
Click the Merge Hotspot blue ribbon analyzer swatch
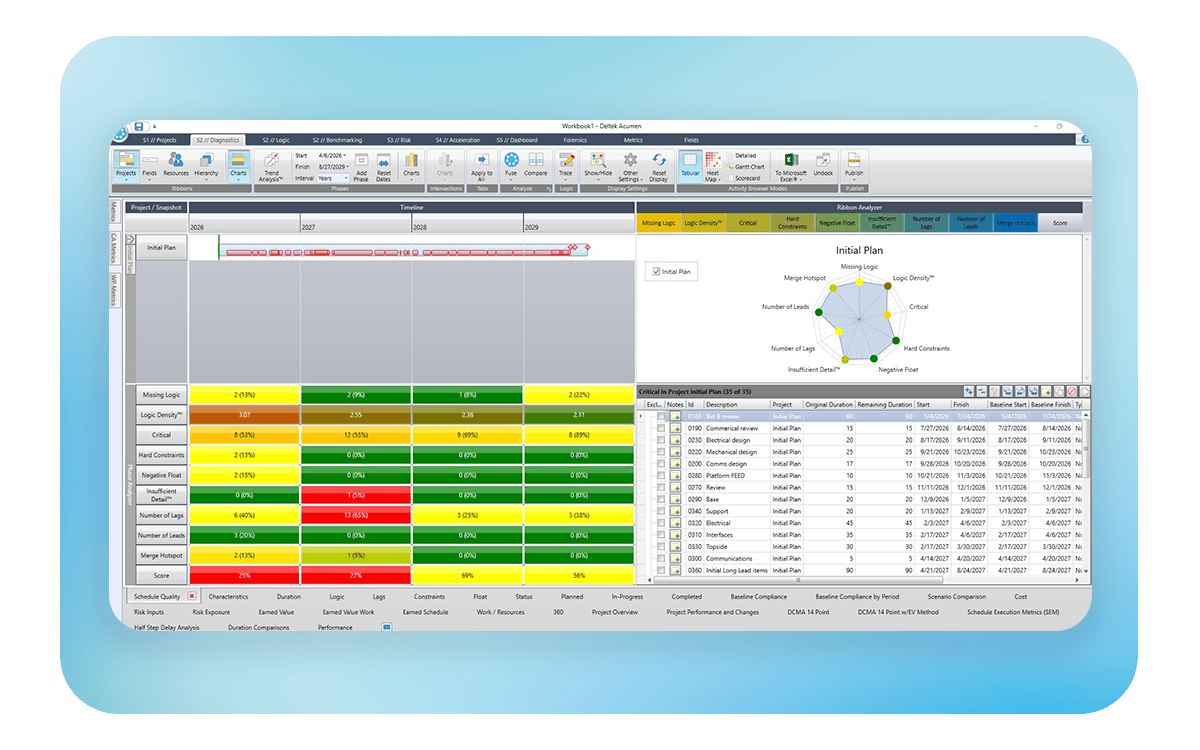[1016, 223]
